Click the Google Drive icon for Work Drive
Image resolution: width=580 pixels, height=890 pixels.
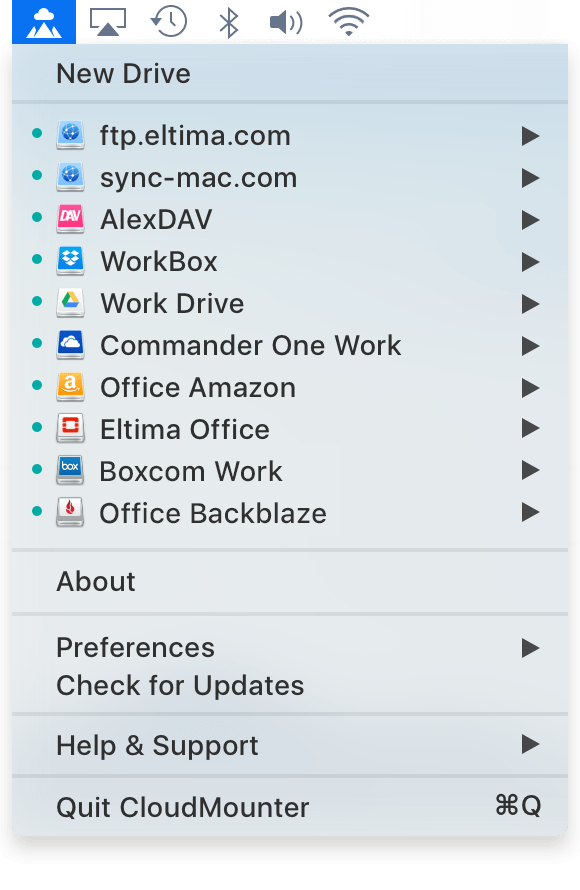(70, 303)
